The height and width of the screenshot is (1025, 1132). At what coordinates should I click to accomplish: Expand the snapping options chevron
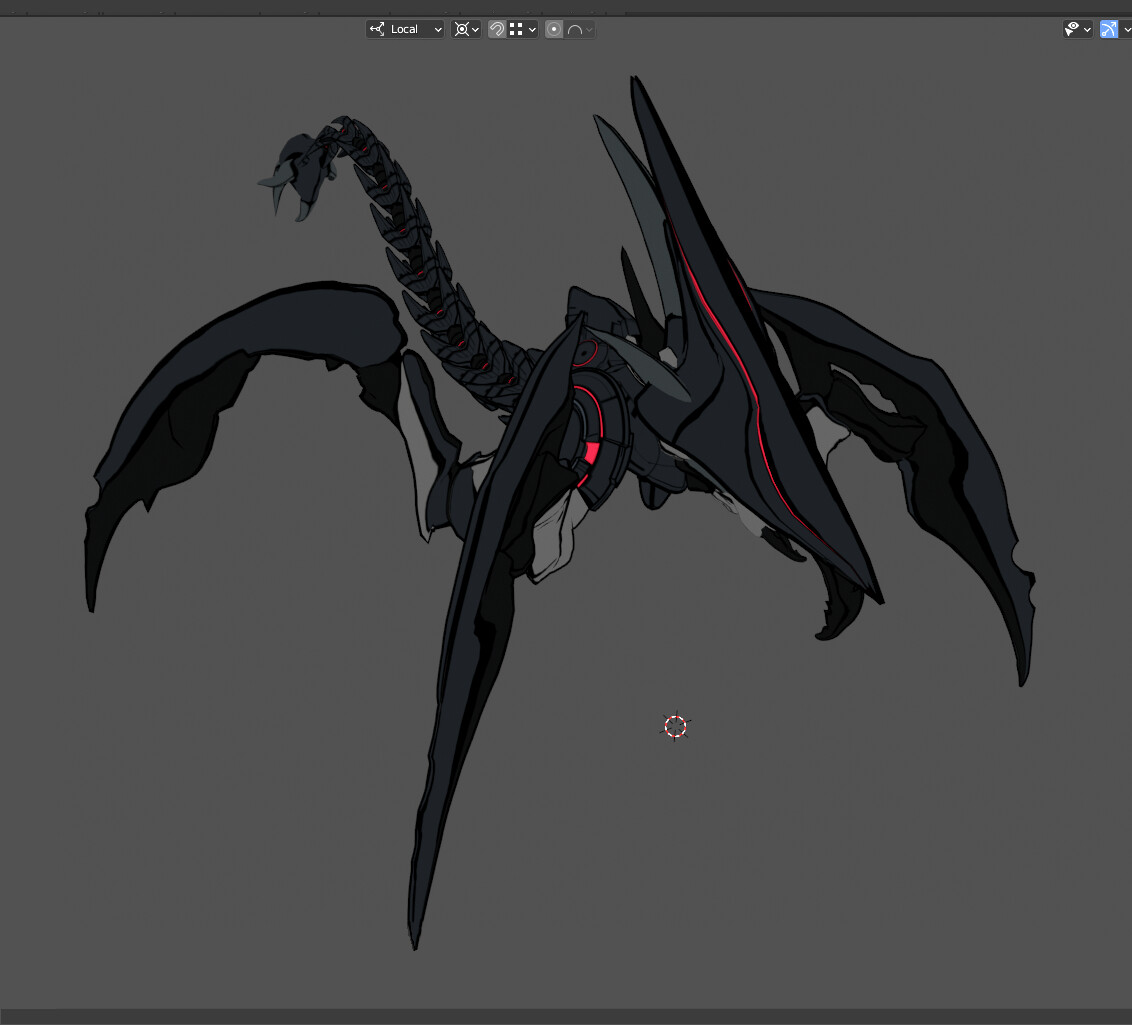(530, 29)
